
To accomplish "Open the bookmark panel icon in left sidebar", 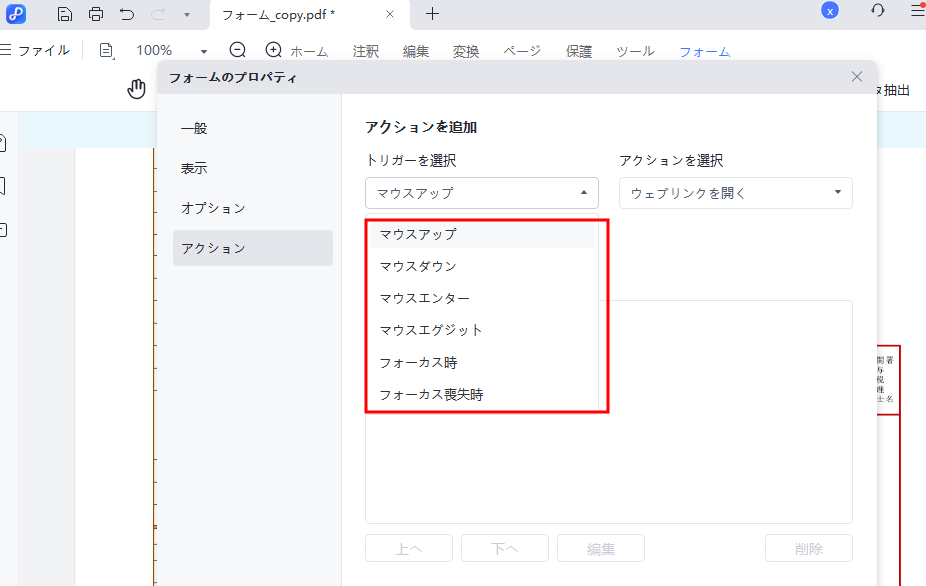I will click(x=4, y=185).
